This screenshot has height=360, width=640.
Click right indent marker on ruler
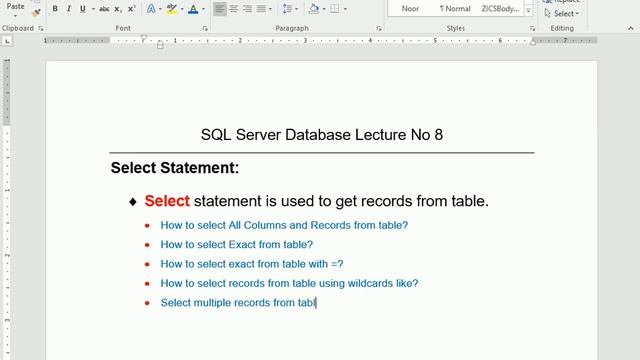[533, 41]
